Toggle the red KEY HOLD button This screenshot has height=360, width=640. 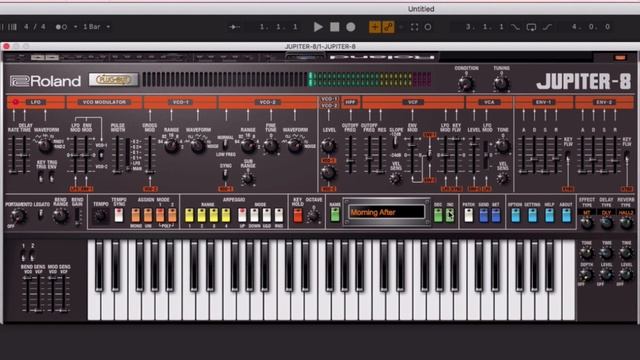[x=298, y=215]
